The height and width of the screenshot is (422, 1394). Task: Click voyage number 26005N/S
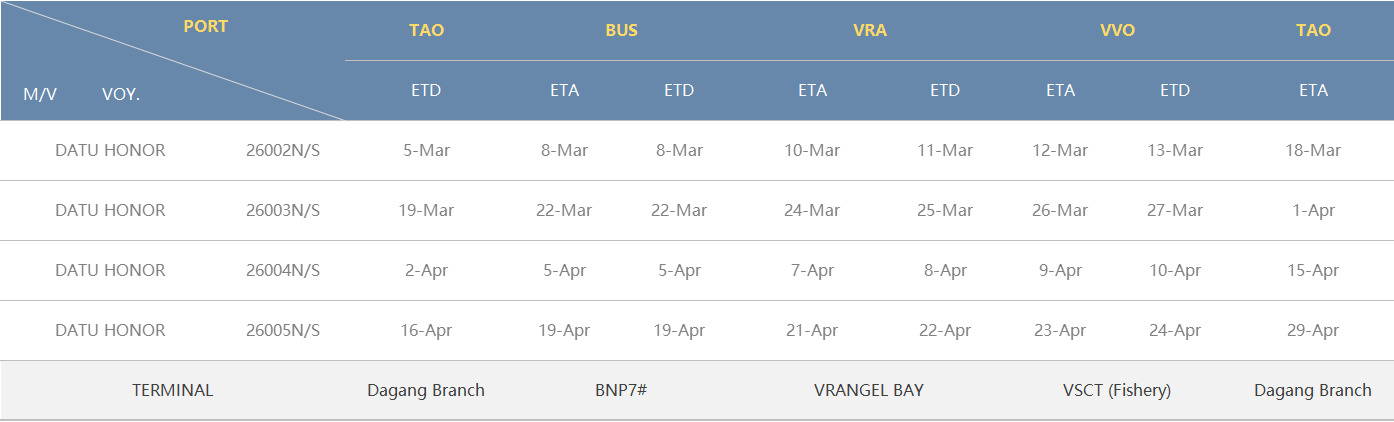tap(283, 330)
